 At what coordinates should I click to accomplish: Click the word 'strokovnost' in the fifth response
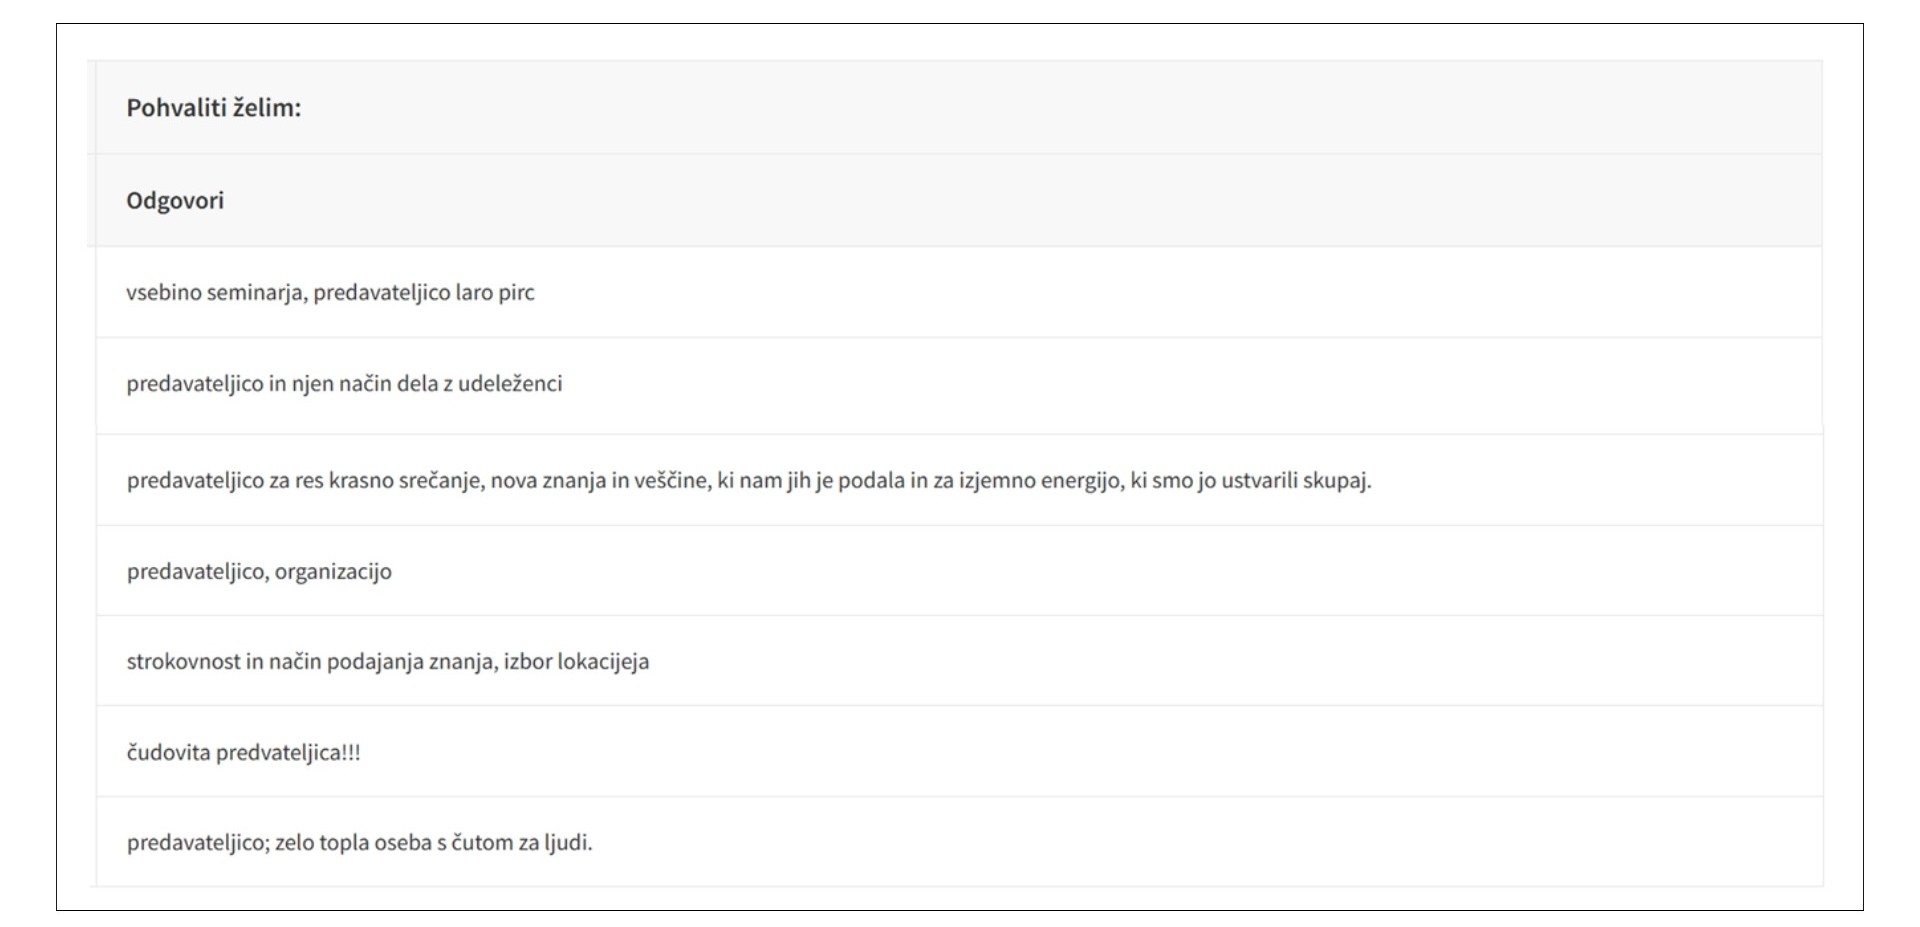[183, 662]
